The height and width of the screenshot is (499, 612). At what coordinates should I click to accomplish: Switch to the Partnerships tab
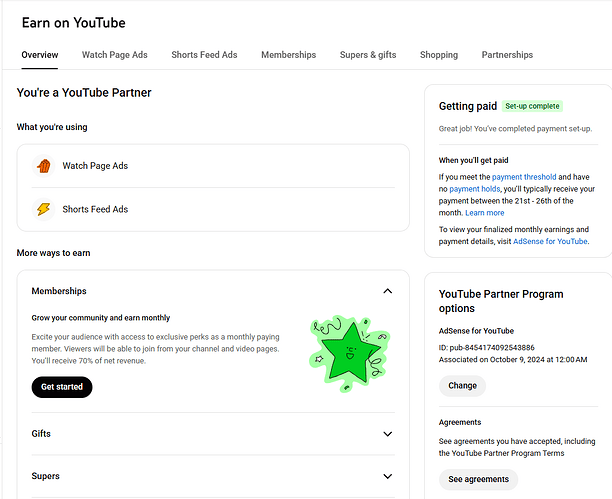tap(507, 55)
